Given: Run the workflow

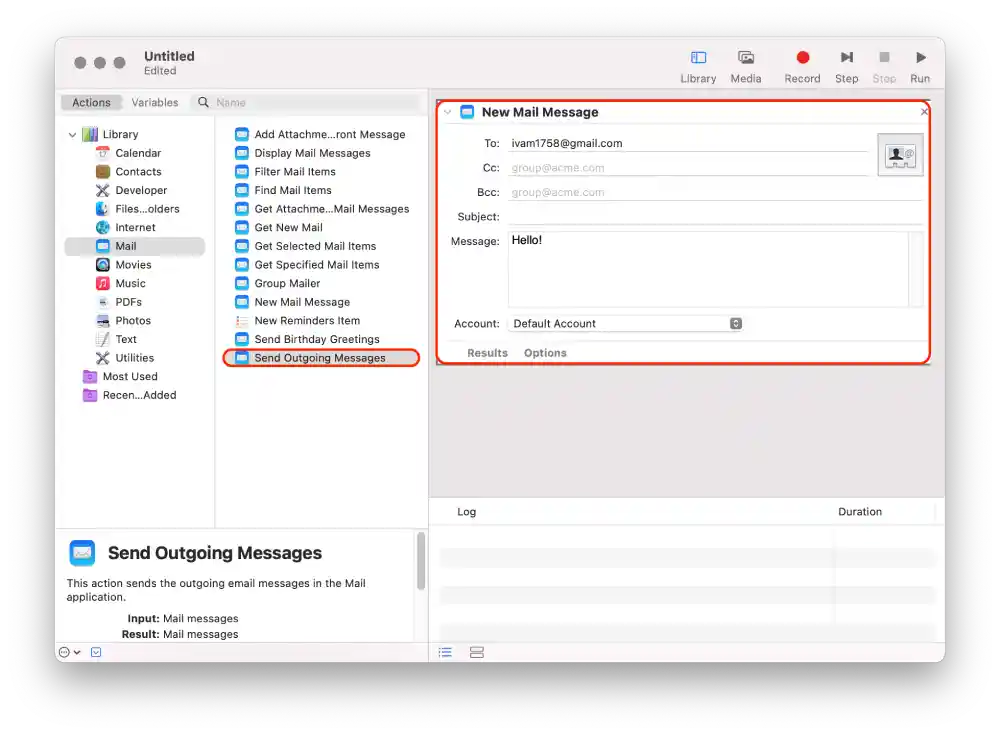Looking at the screenshot, I should point(920,66).
